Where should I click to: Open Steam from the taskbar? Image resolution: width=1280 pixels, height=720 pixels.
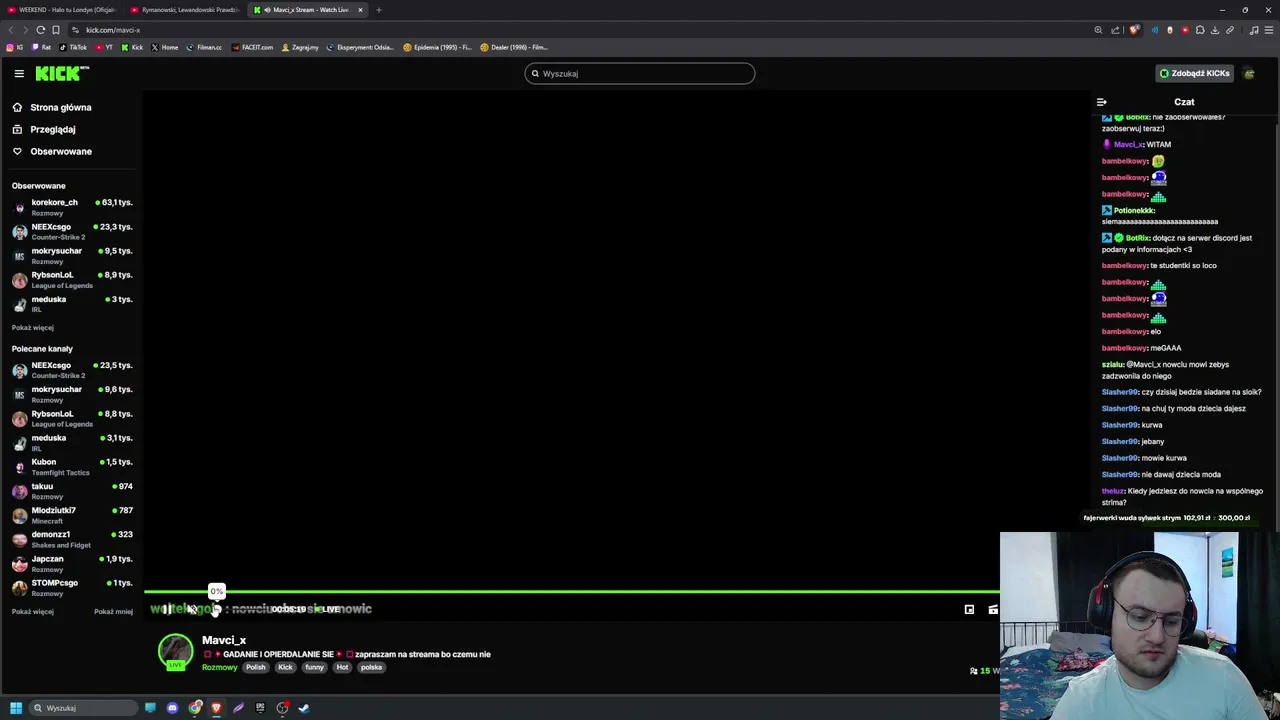[304, 708]
